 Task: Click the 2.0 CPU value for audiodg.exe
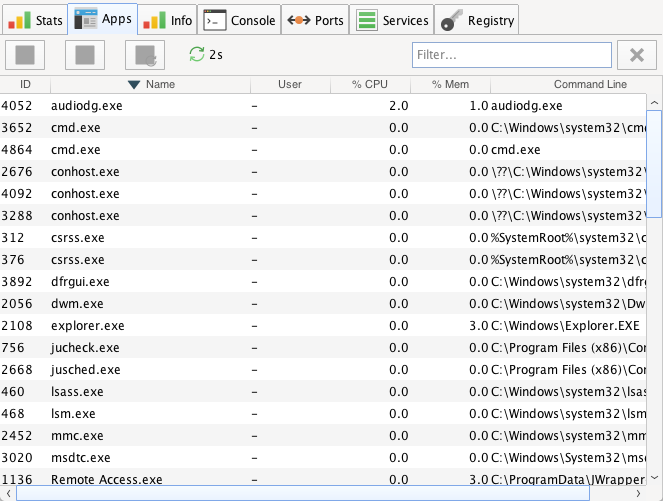tap(398, 106)
